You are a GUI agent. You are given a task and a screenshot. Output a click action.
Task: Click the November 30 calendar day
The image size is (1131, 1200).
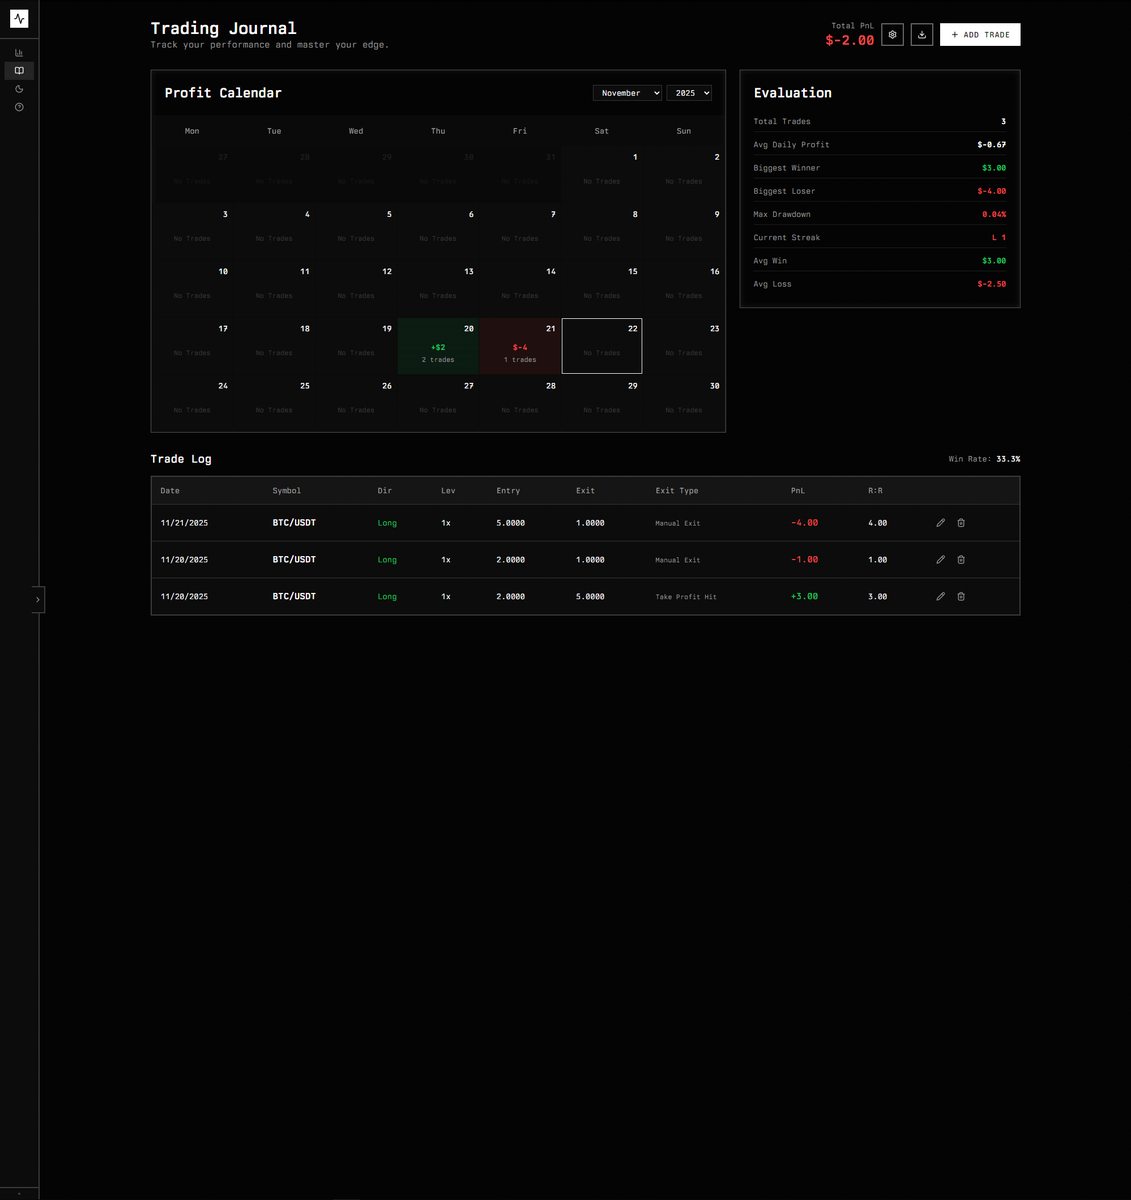(684, 402)
